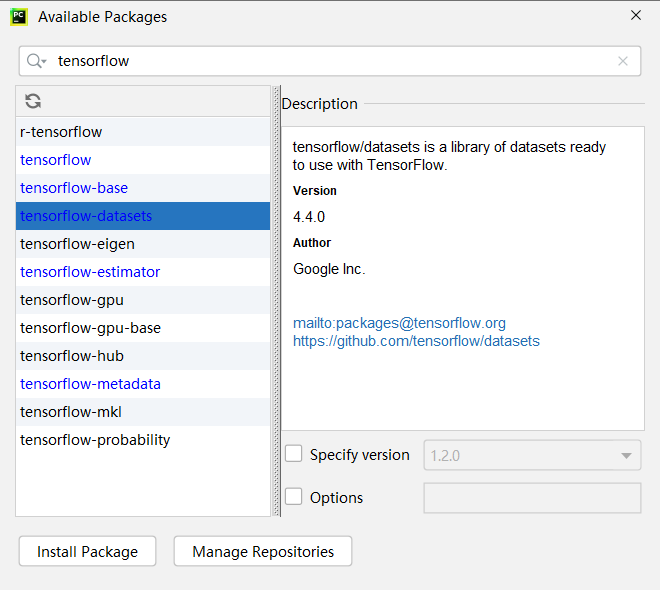Enable the Options checkbox
The height and width of the screenshot is (590, 660).
(x=294, y=497)
